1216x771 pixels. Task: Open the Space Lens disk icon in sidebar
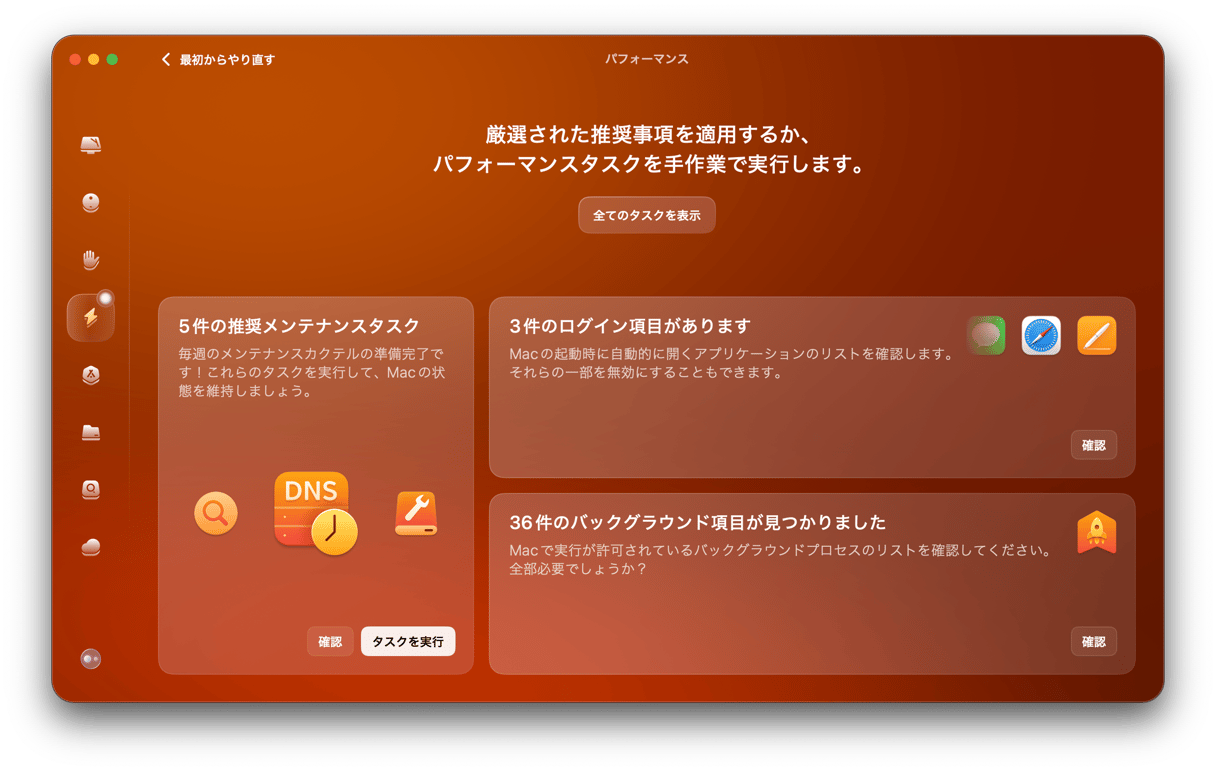tap(91, 489)
